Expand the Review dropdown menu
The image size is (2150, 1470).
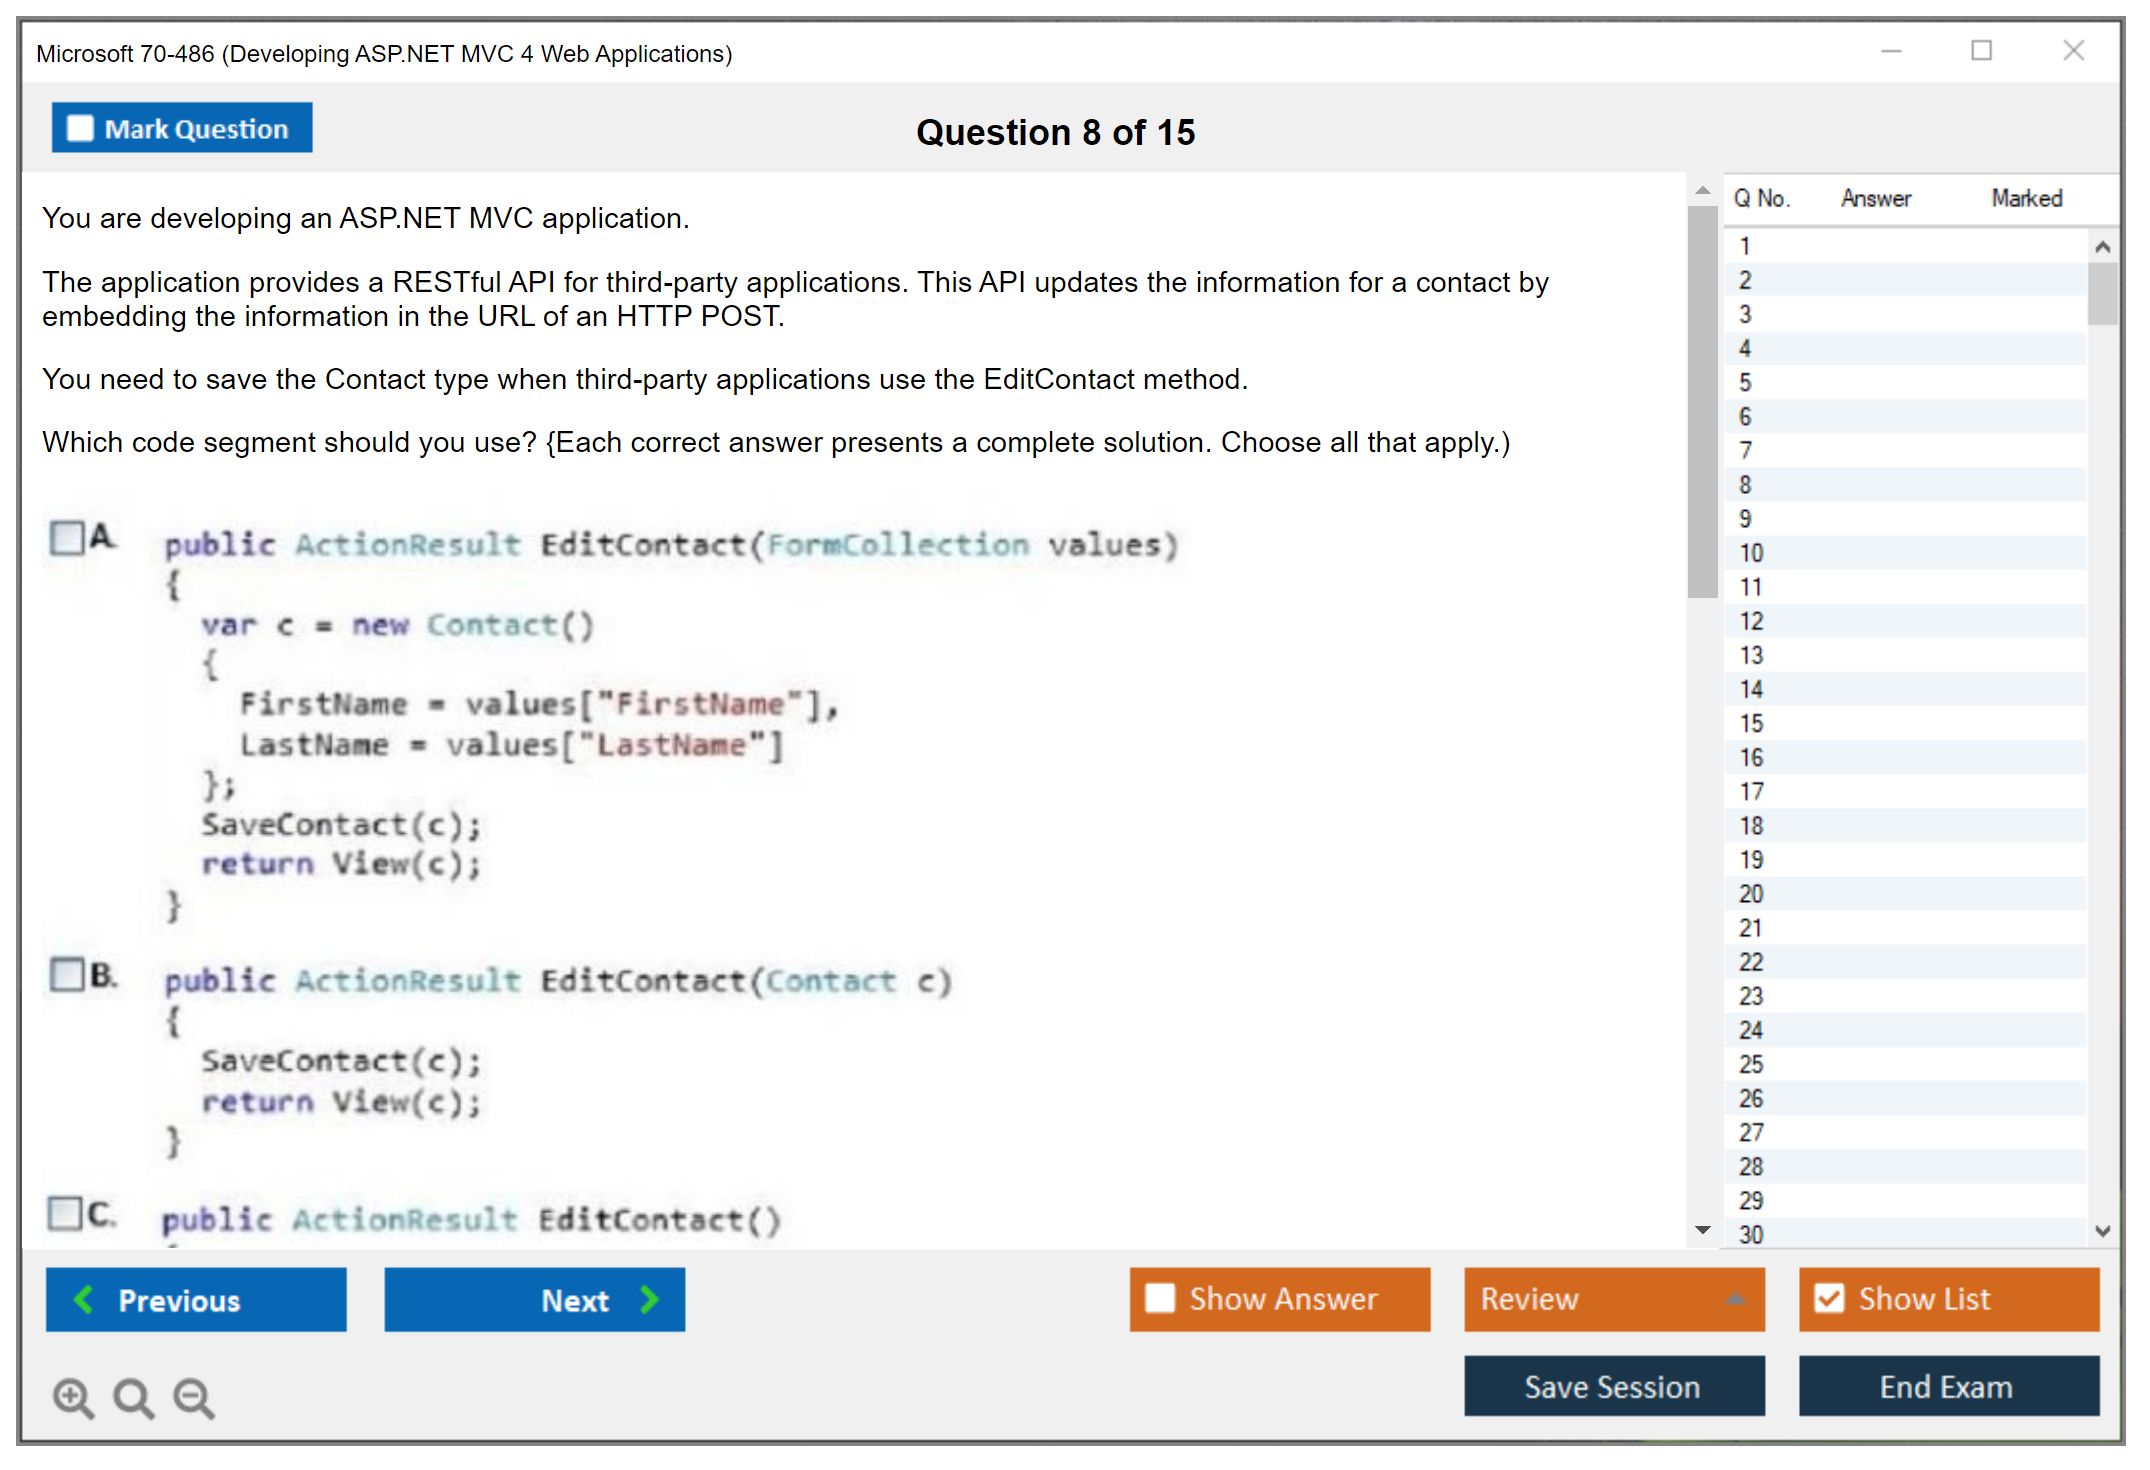pyautogui.click(x=1735, y=1299)
